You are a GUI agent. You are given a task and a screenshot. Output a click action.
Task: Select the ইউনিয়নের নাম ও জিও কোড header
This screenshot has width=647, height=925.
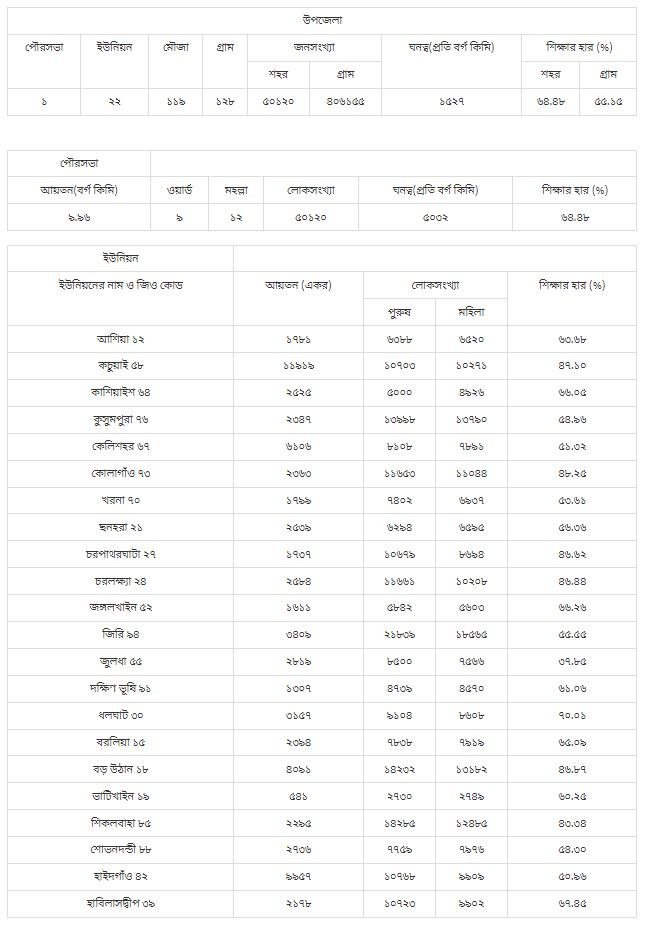120,284
